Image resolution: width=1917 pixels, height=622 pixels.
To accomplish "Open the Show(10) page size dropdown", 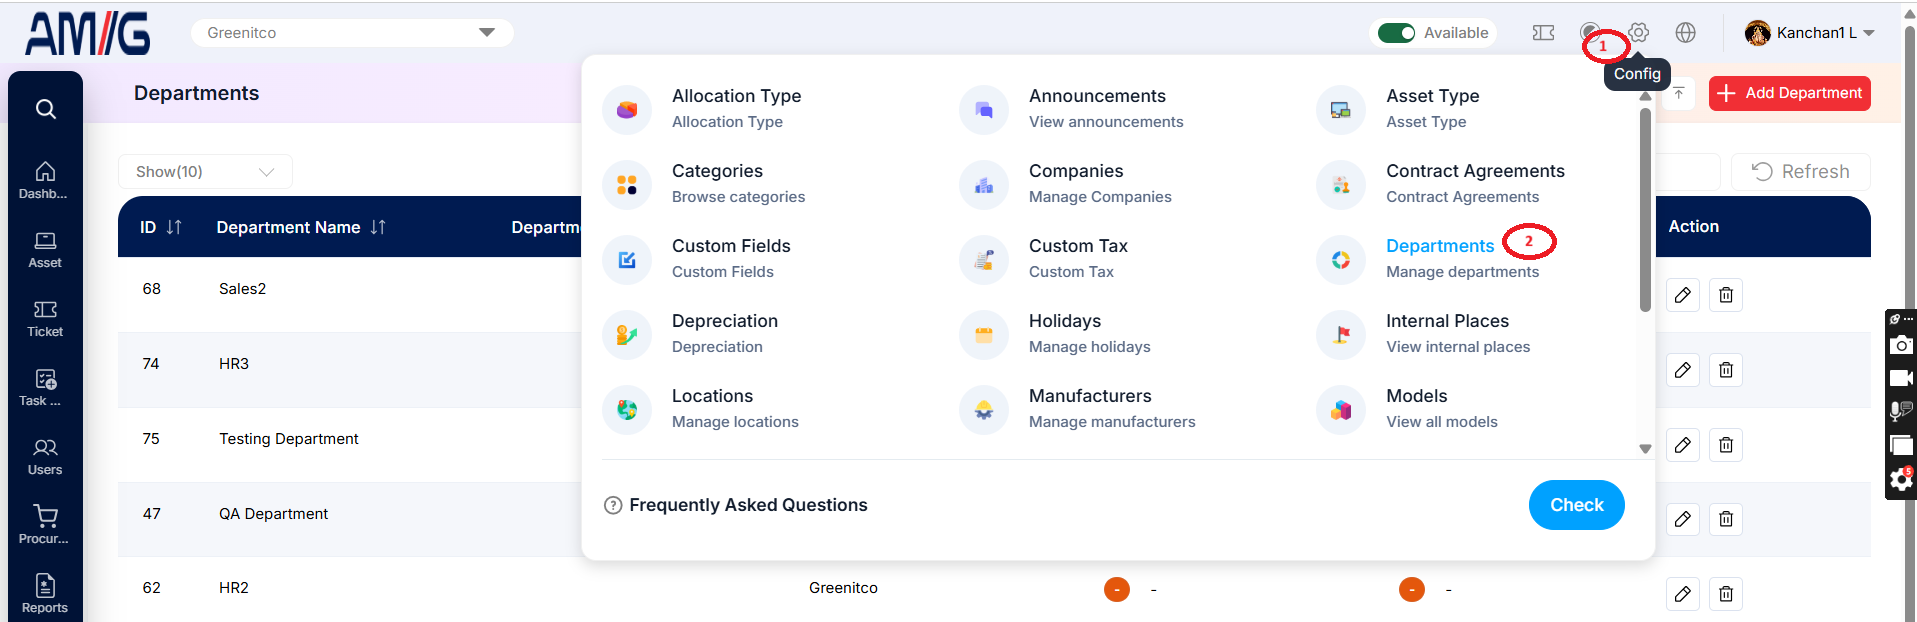I will pos(205,172).
